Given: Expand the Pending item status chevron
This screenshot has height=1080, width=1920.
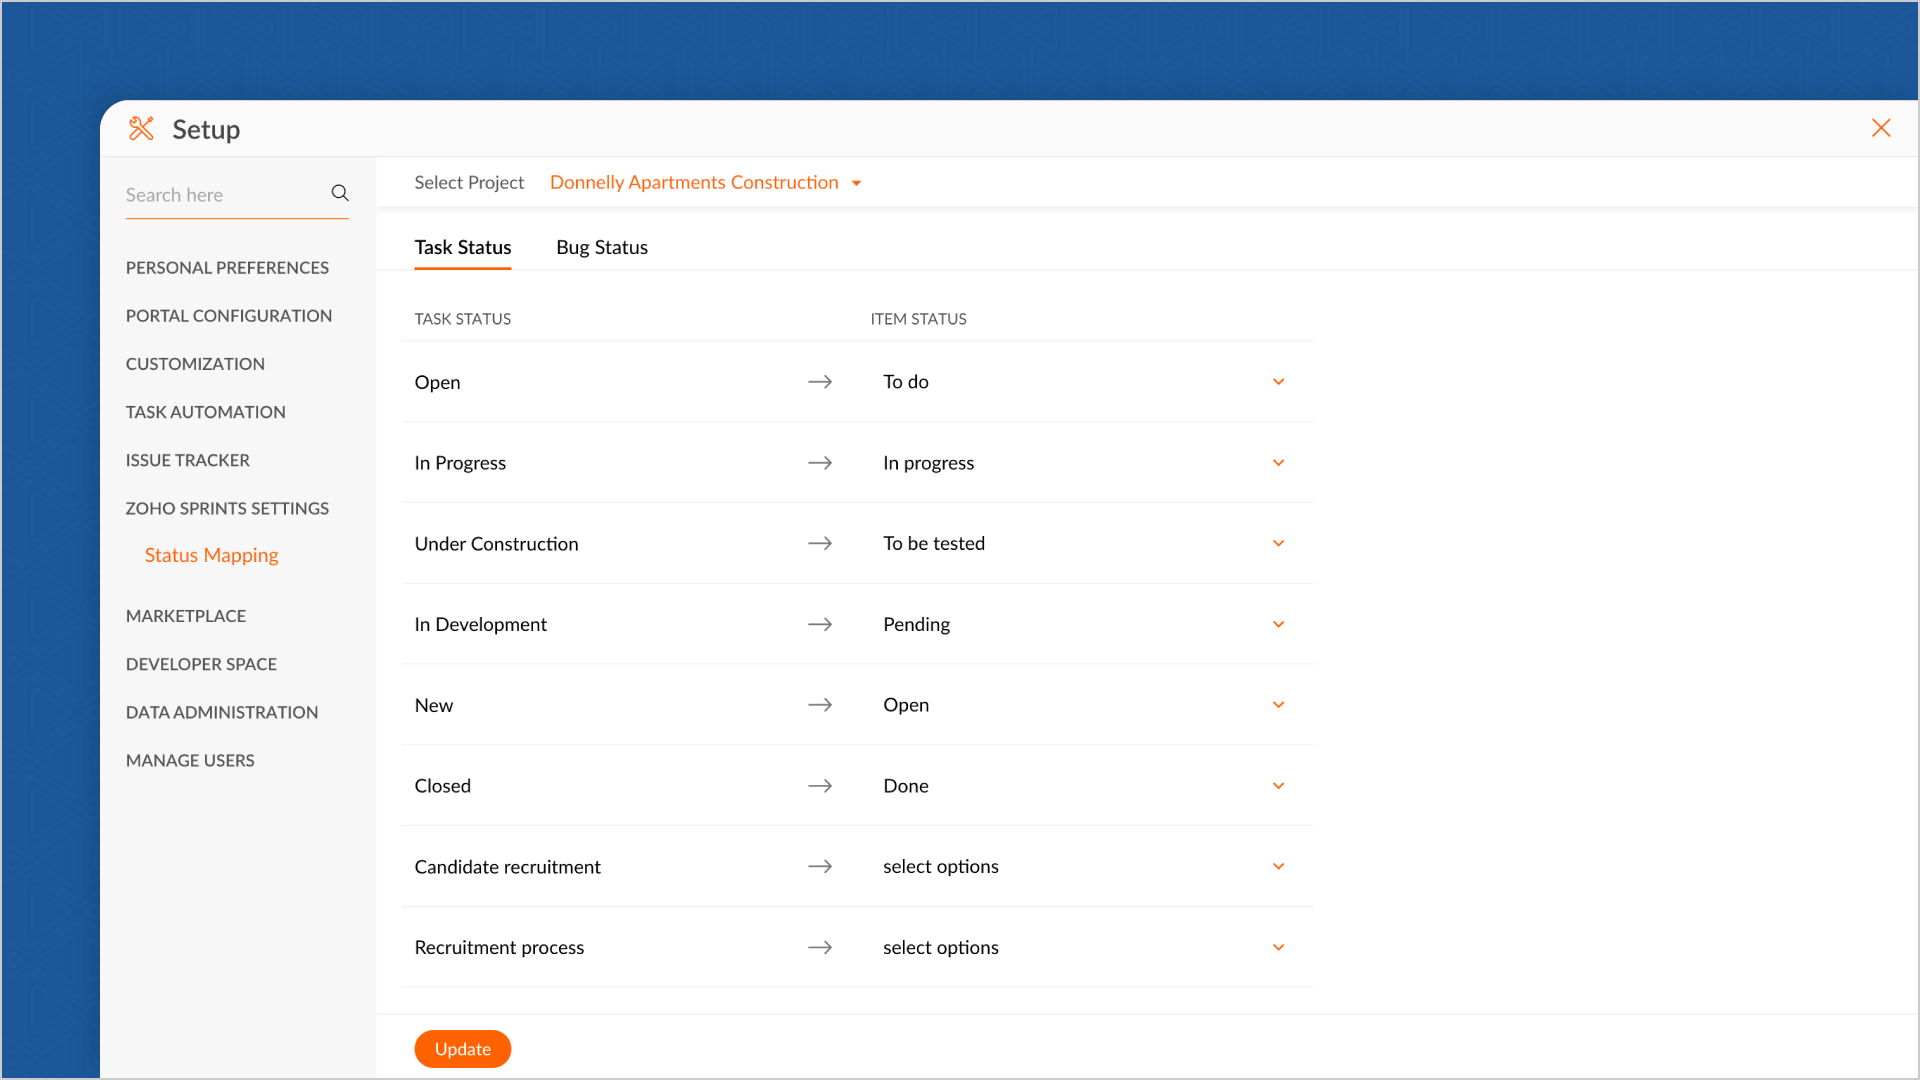Looking at the screenshot, I should click(x=1277, y=625).
